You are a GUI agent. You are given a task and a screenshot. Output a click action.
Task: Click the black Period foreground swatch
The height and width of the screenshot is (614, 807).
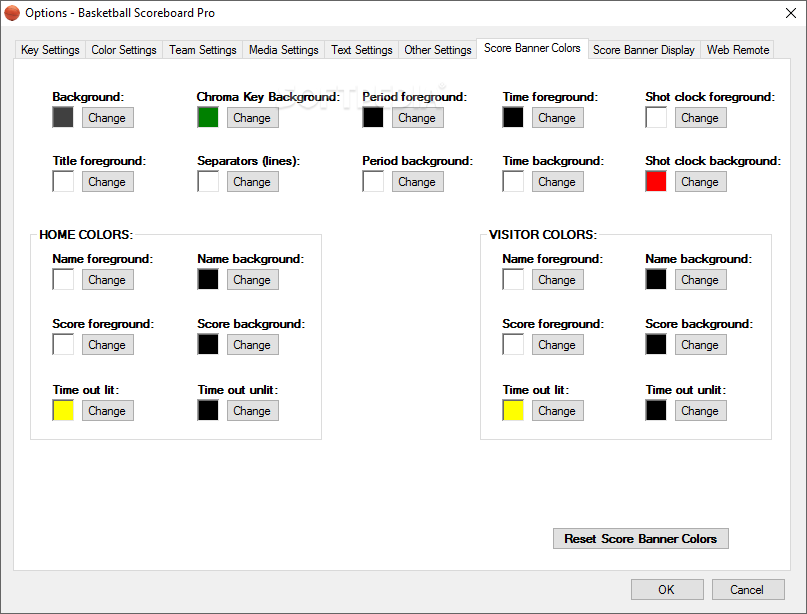click(x=373, y=117)
